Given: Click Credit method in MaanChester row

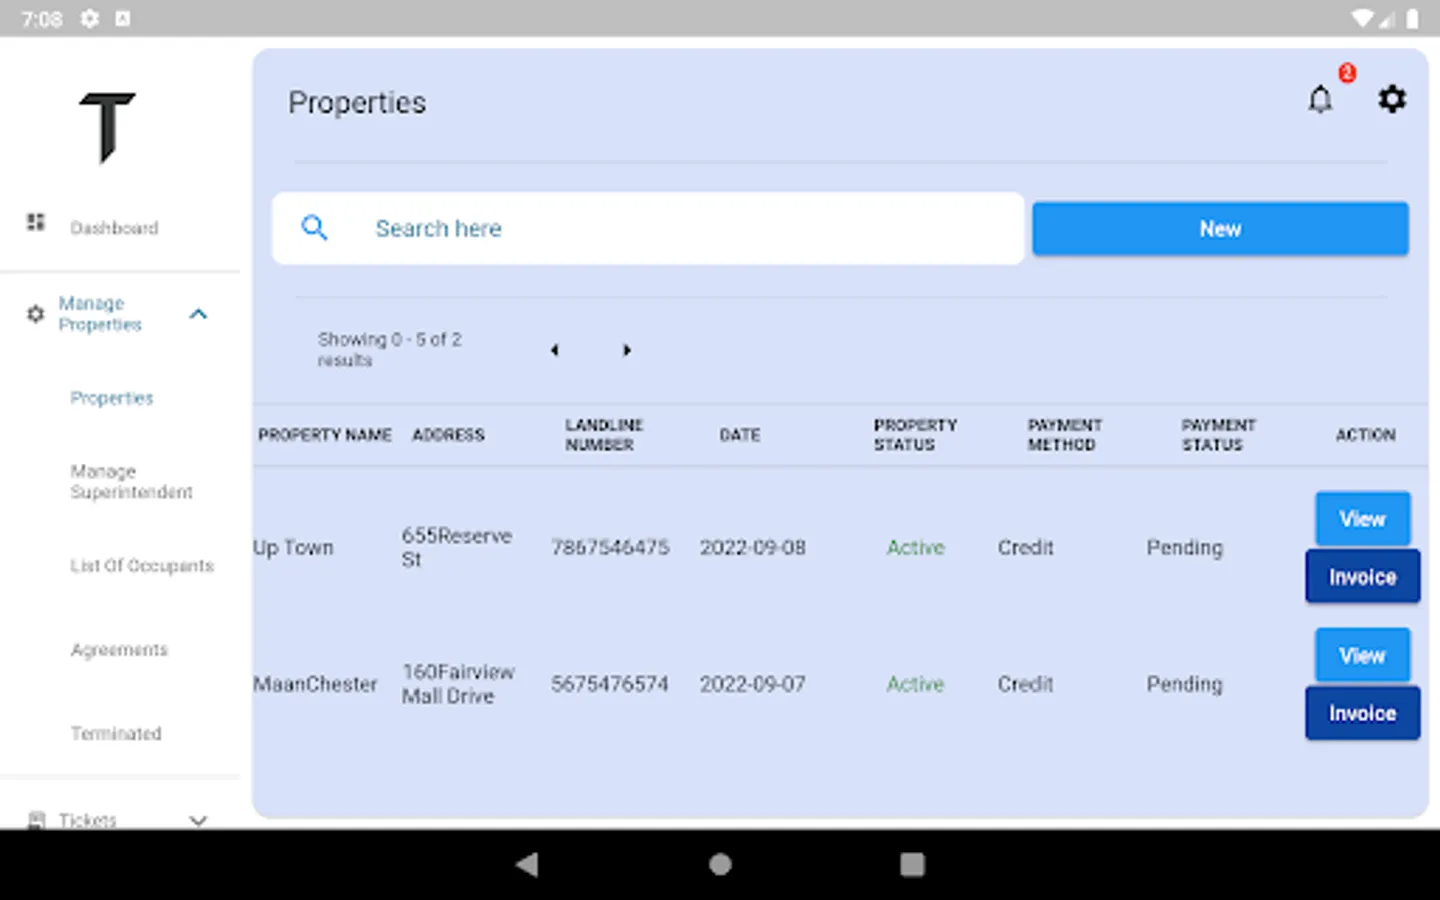Looking at the screenshot, I should tap(1025, 684).
